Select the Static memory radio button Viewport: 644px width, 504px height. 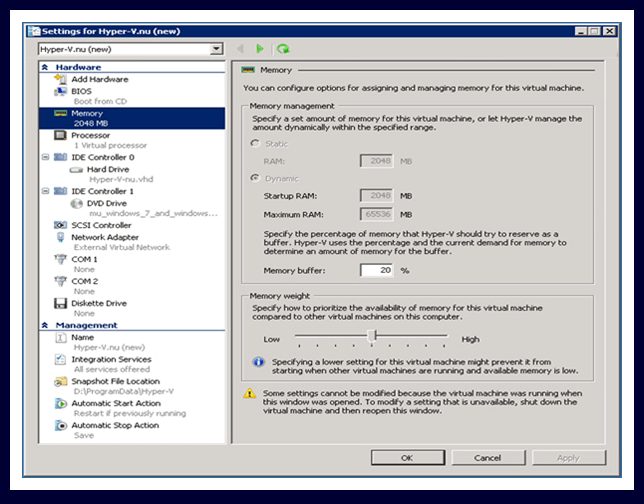click(255, 143)
